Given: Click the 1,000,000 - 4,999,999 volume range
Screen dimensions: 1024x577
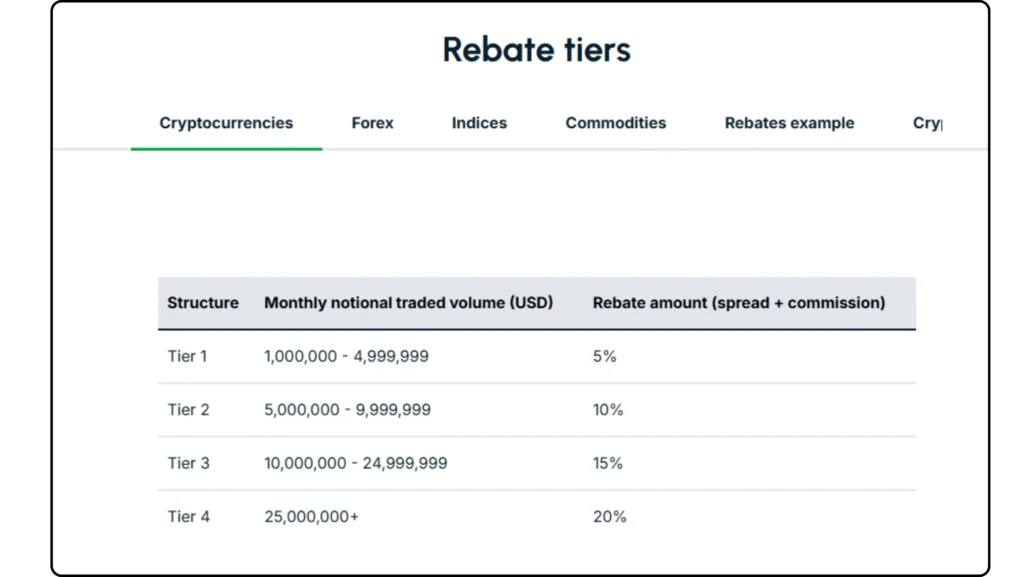Looking at the screenshot, I should (x=346, y=356).
